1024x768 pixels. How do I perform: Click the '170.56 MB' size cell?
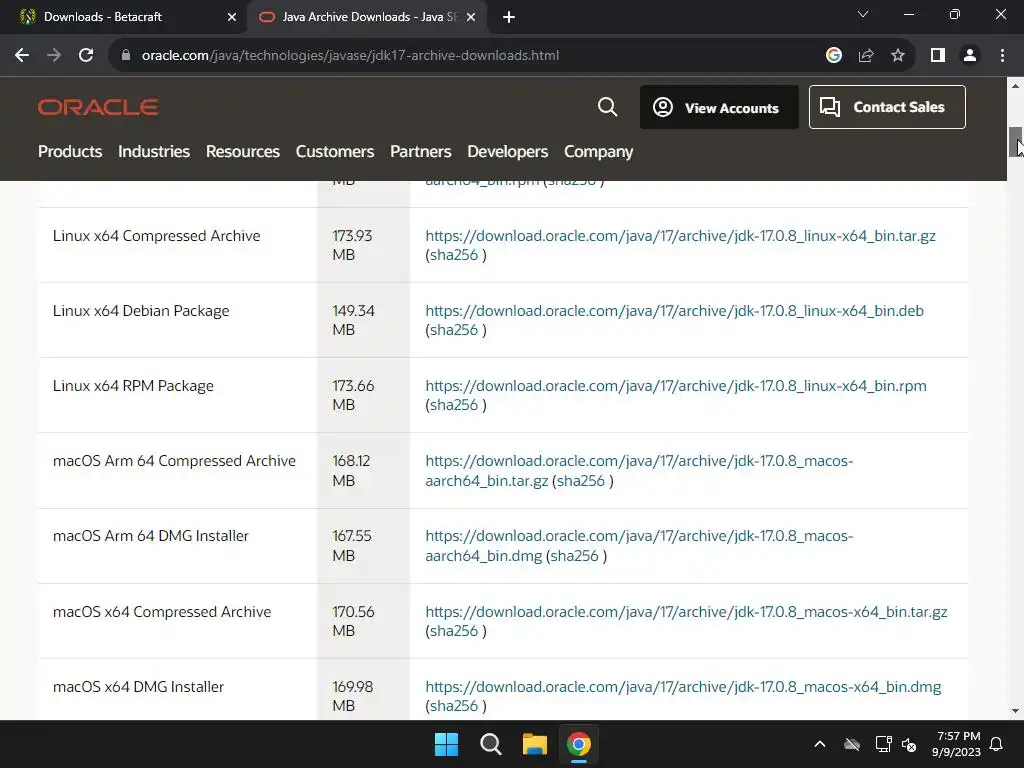click(x=363, y=621)
